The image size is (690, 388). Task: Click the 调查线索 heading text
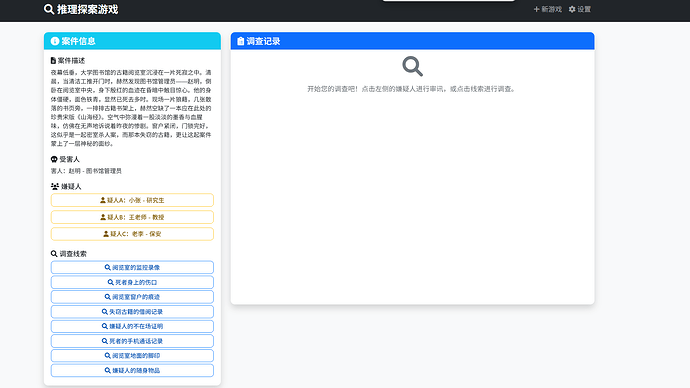point(73,254)
